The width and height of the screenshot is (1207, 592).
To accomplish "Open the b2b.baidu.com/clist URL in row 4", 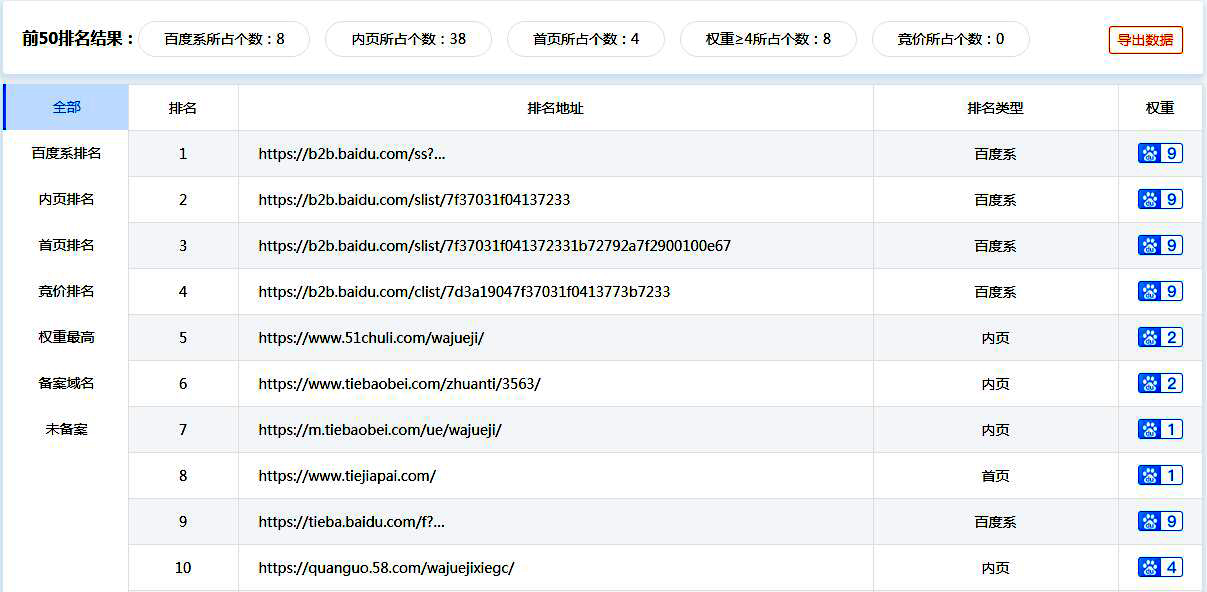I will [x=464, y=292].
